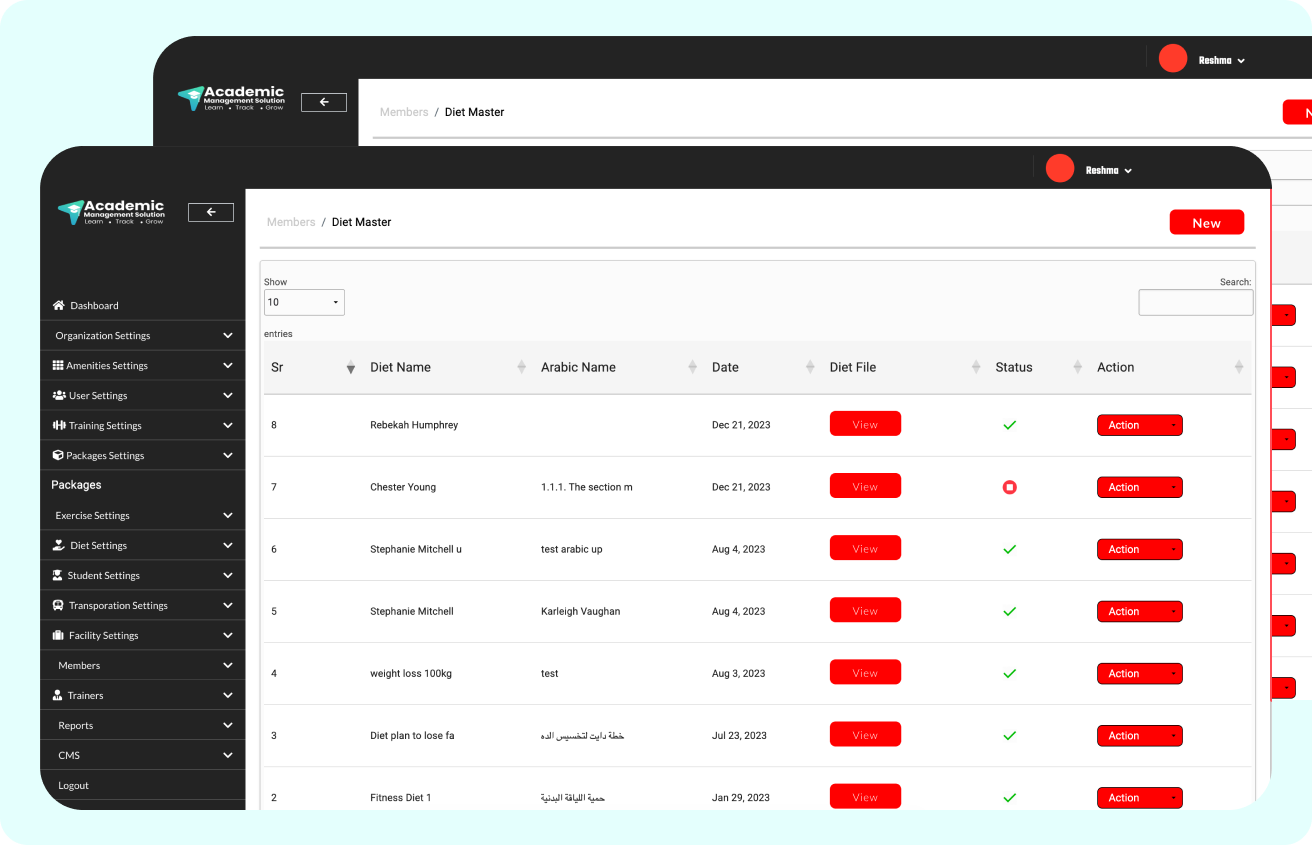Click the Packages Settings icon
Image resolution: width=1312 pixels, height=845 pixels.
(59, 455)
